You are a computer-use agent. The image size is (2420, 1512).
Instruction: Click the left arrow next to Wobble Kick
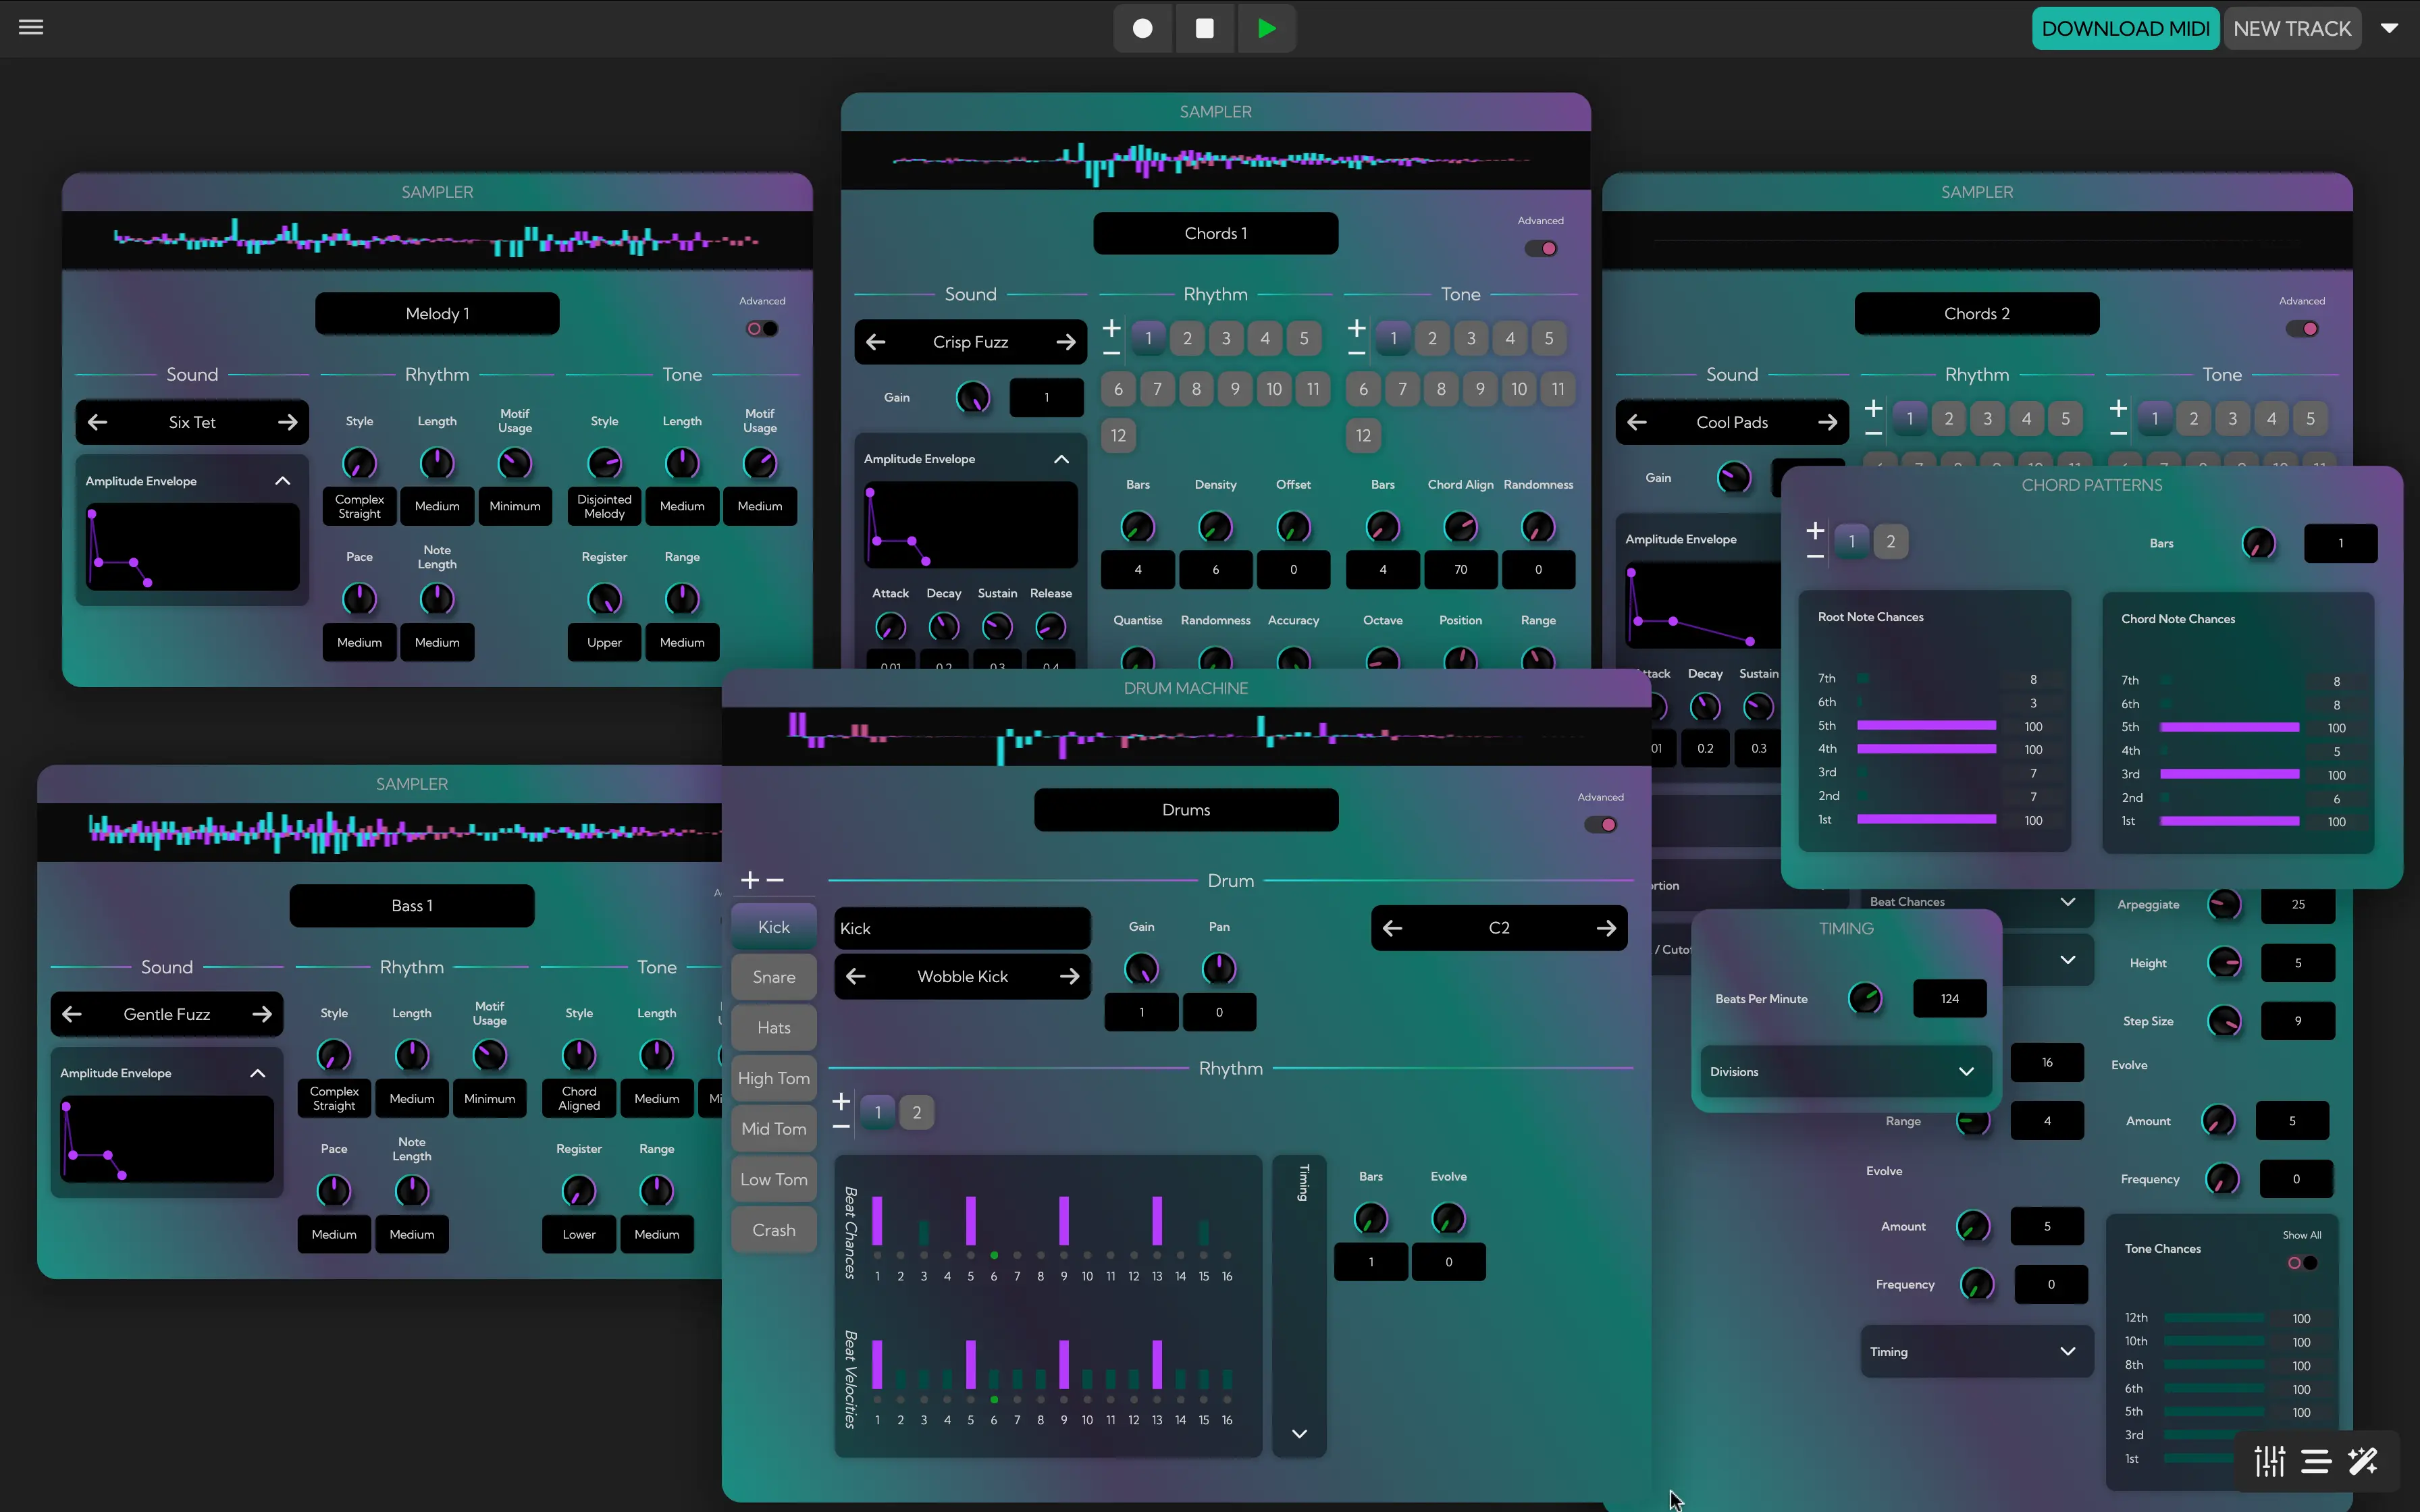(x=855, y=976)
